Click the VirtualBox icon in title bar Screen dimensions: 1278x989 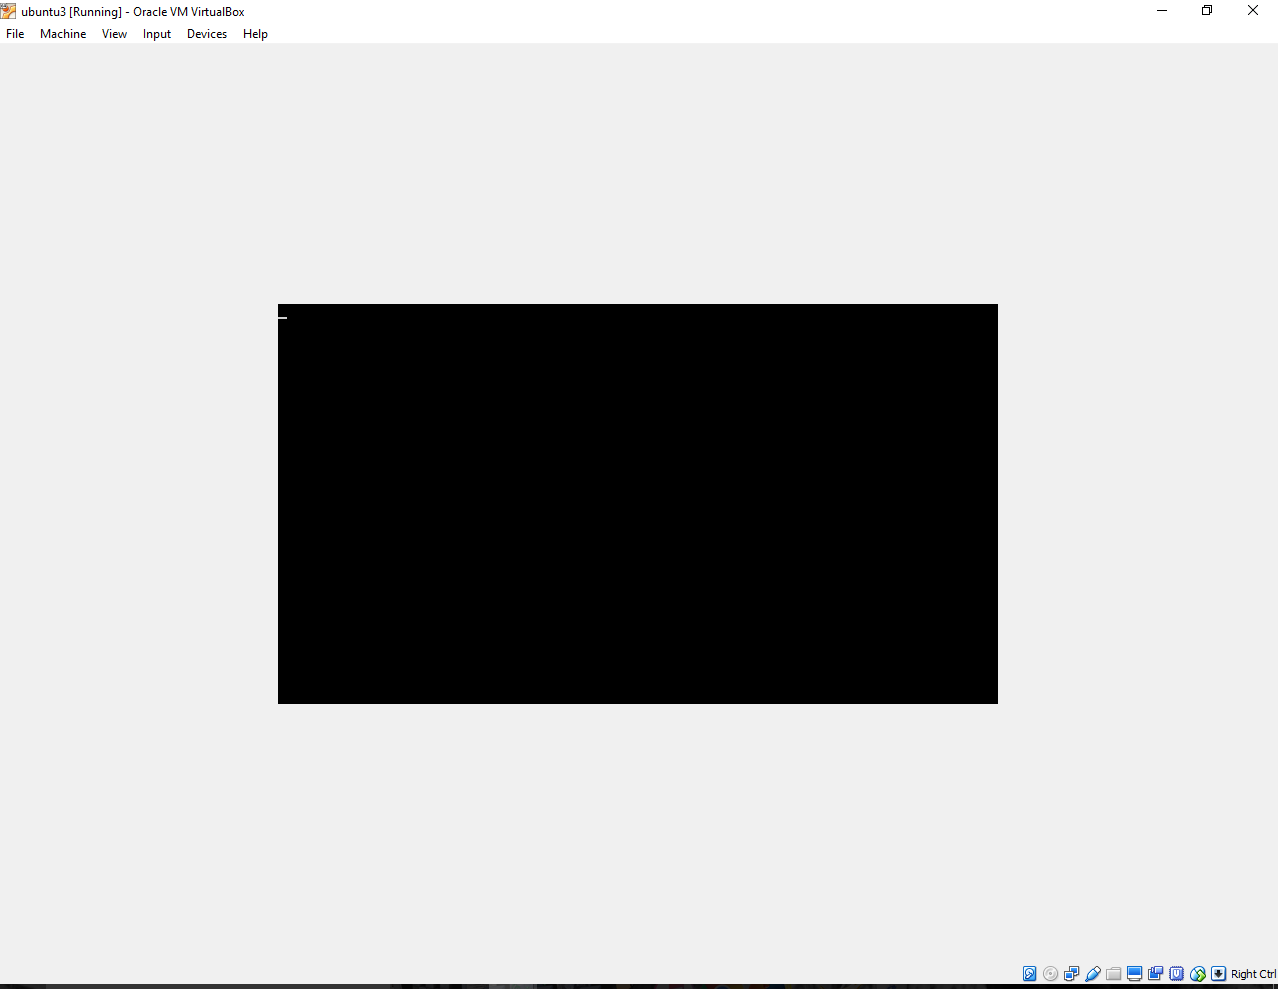pos(9,11)
